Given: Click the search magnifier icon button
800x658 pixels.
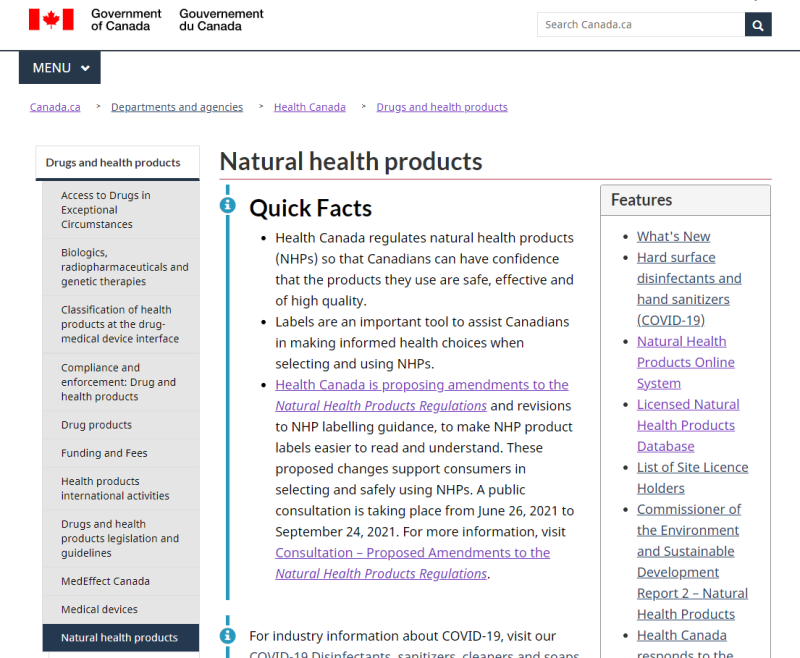Looking at the screenshot, I should (758, 25).
